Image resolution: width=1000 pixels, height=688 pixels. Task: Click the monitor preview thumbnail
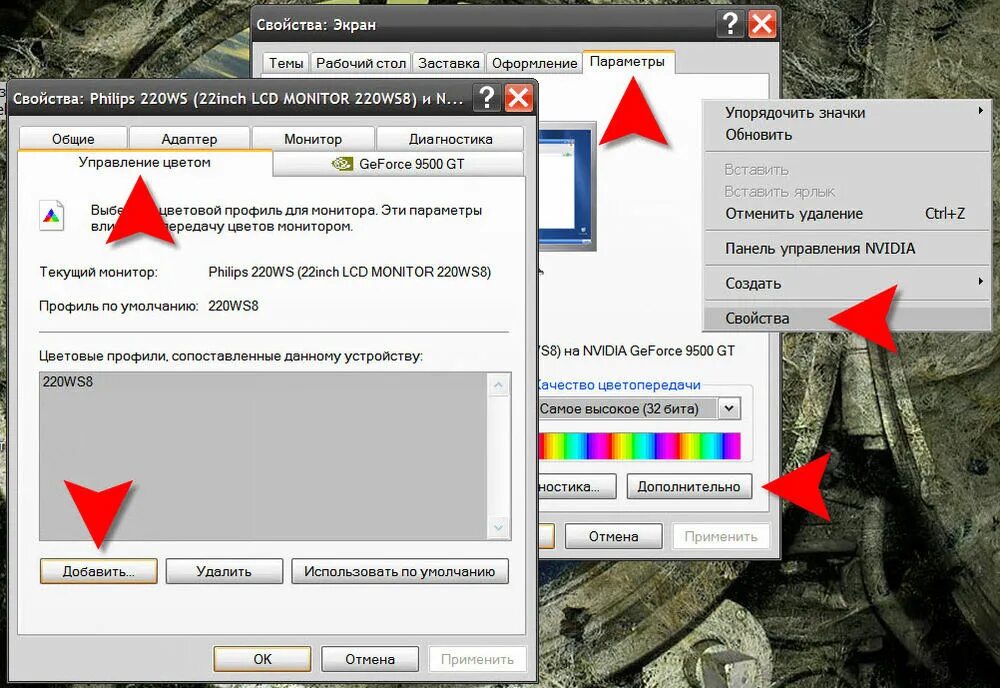pyautogui.click(x=568, y=187)
